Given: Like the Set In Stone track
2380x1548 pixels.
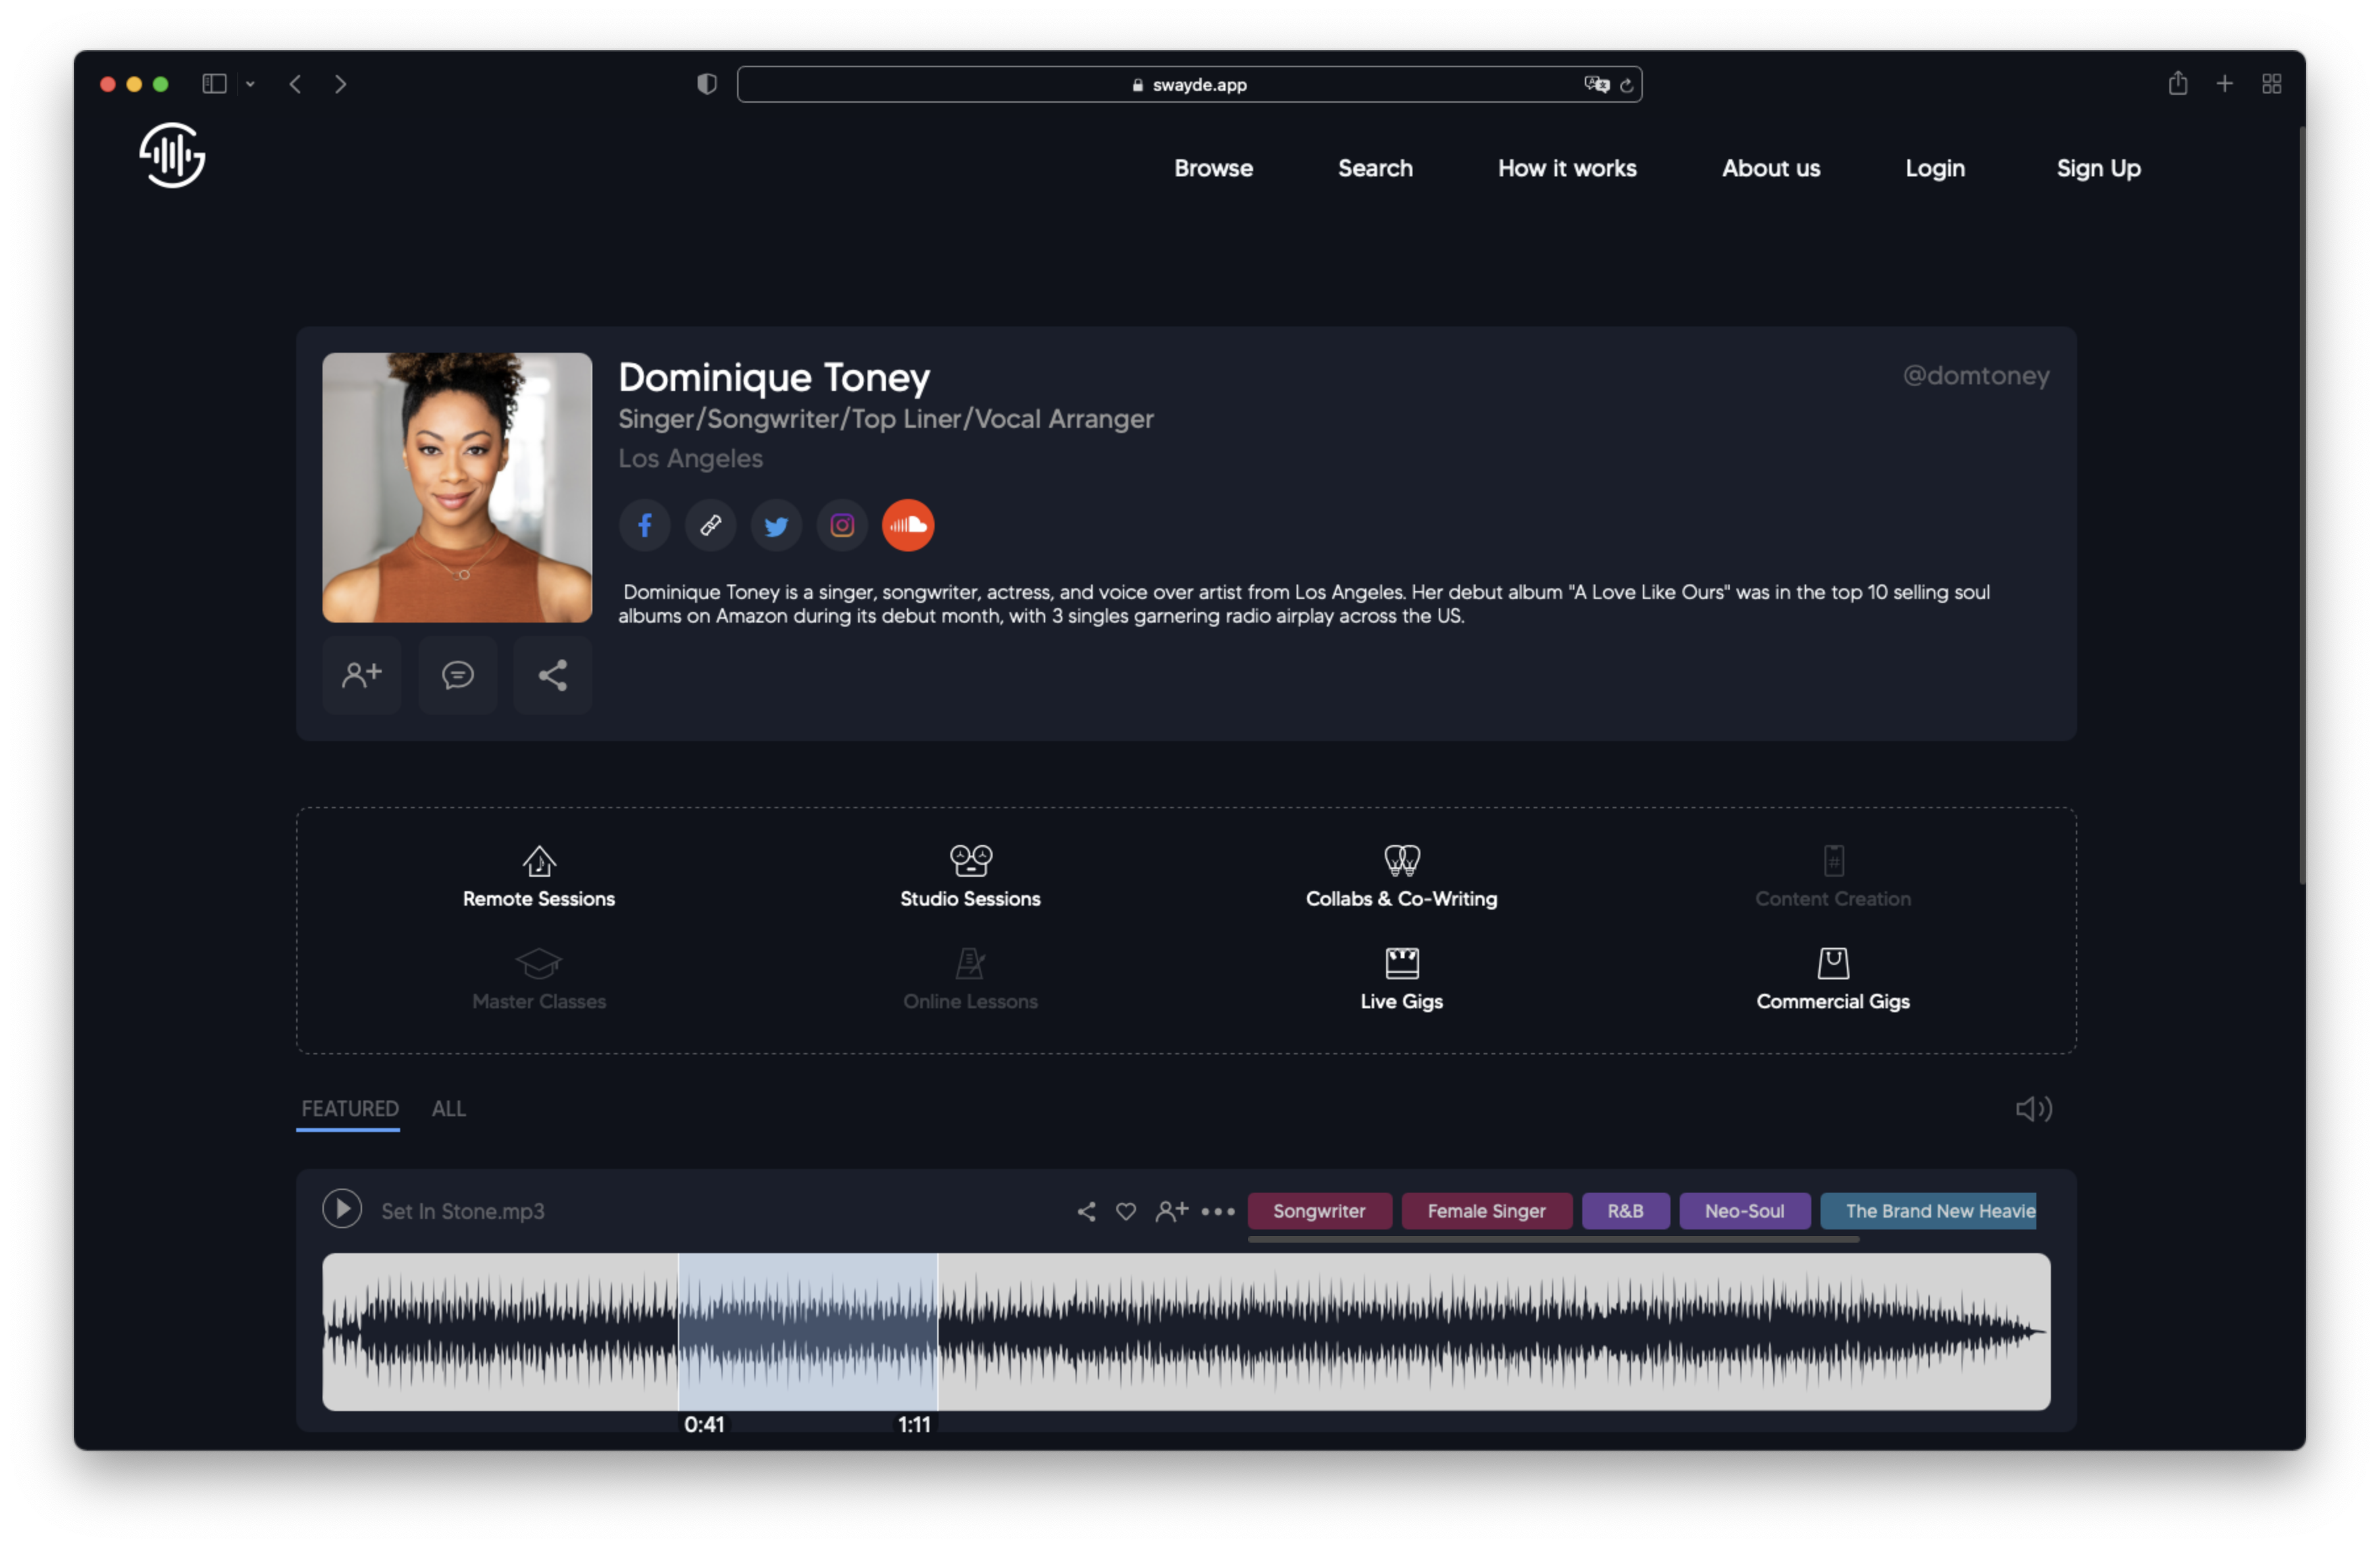Looking at the screenshot, I should [x=1126, y=1211].
